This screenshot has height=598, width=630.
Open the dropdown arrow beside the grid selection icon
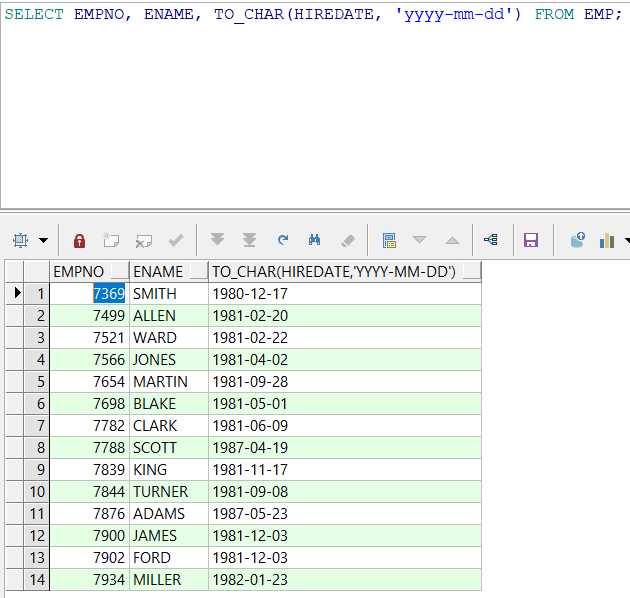coord(43,240)
